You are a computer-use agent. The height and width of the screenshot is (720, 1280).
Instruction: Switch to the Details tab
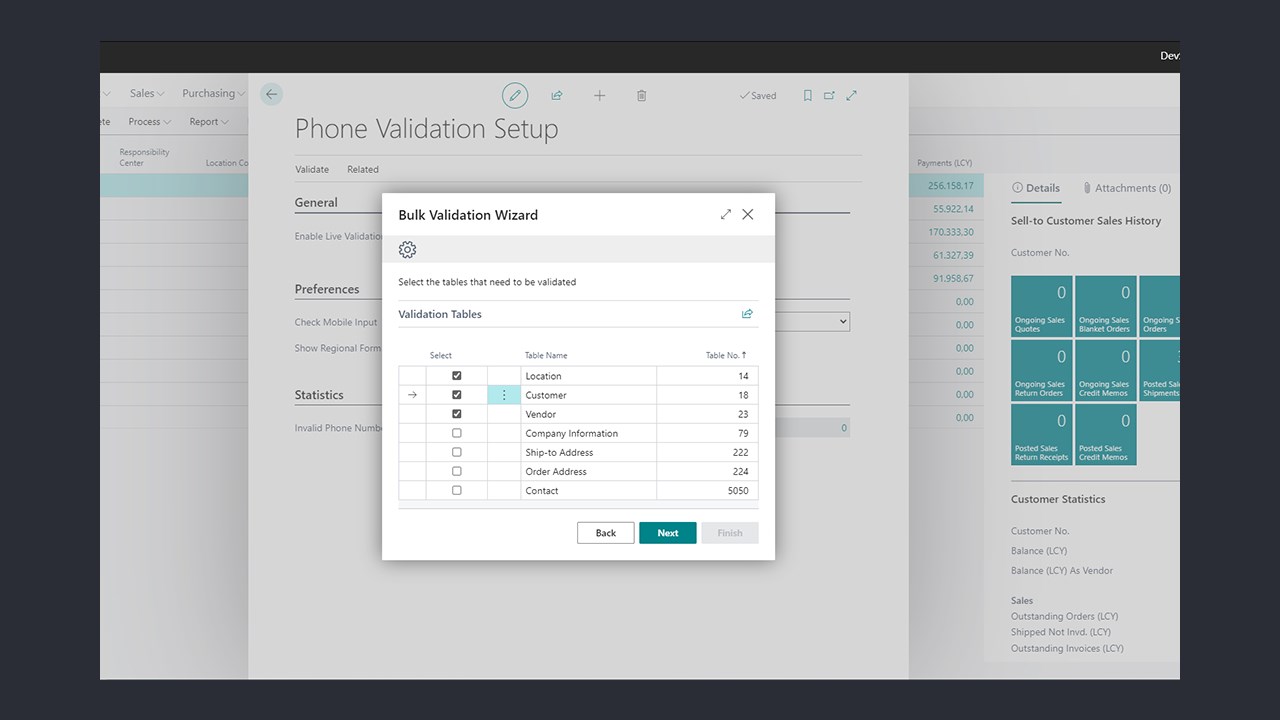1036,188
